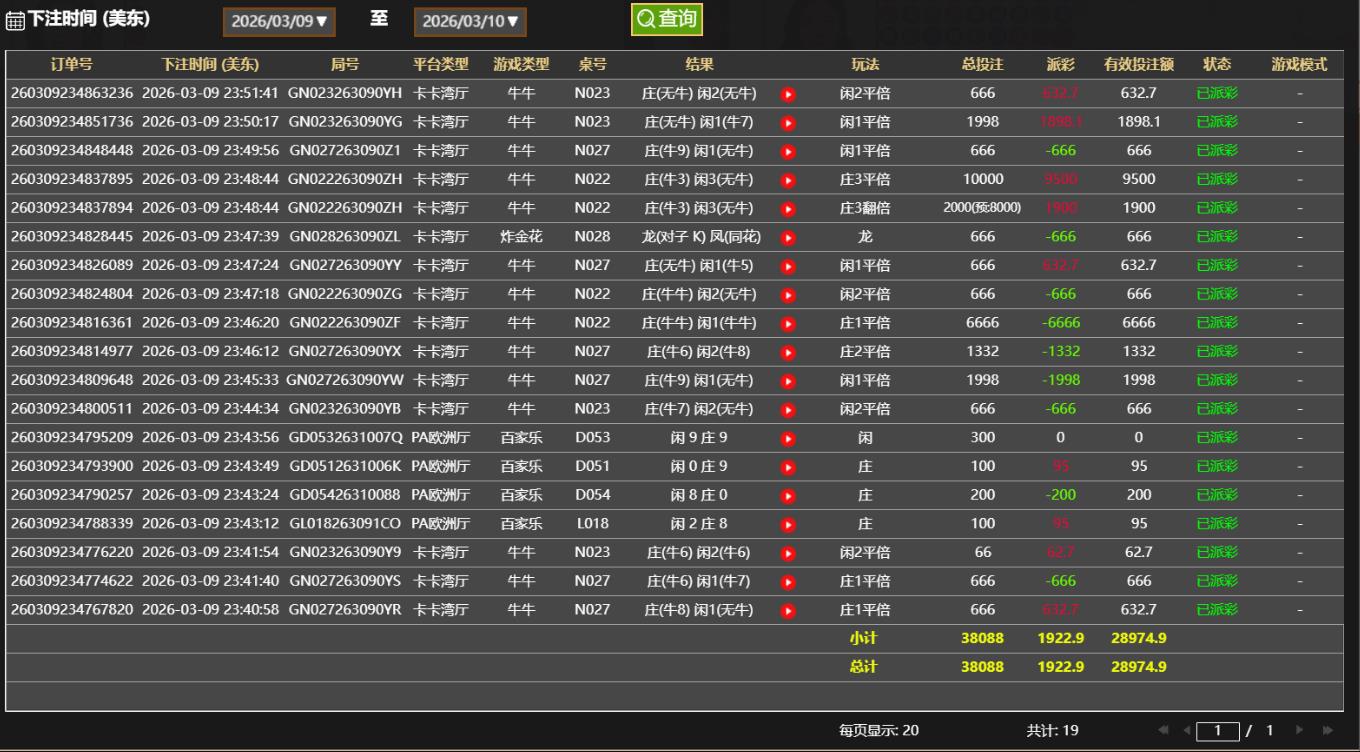1360x752 pixels.
Task: Click calendar icon beside 下注时间 label
Action: coord(15,21)
